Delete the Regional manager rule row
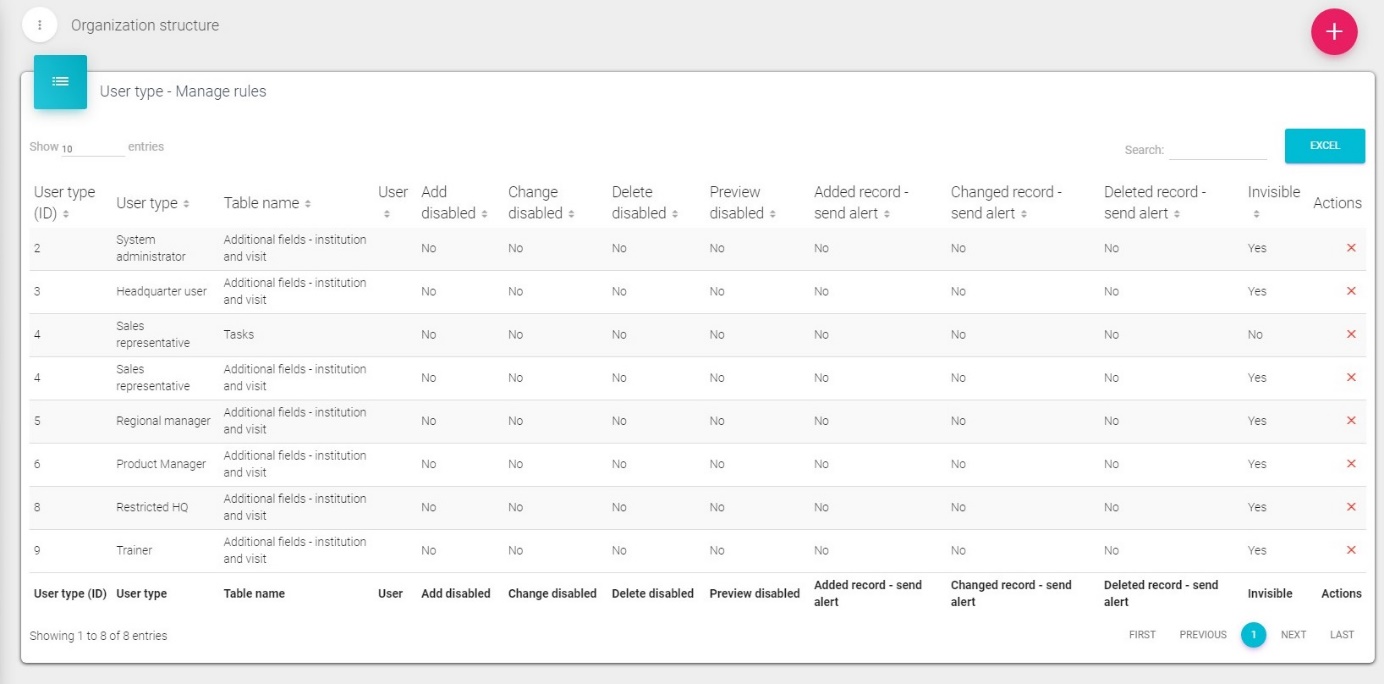The image size is (1384, 684). (1351, 421)
